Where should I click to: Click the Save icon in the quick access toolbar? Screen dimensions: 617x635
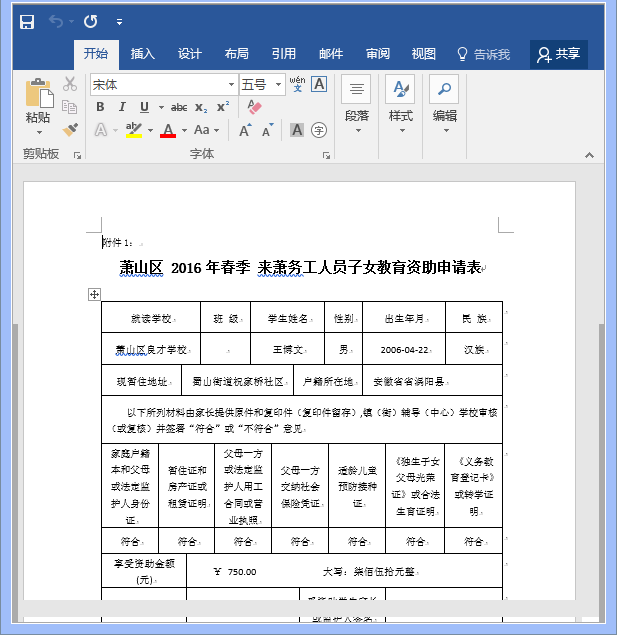[27, 21]
